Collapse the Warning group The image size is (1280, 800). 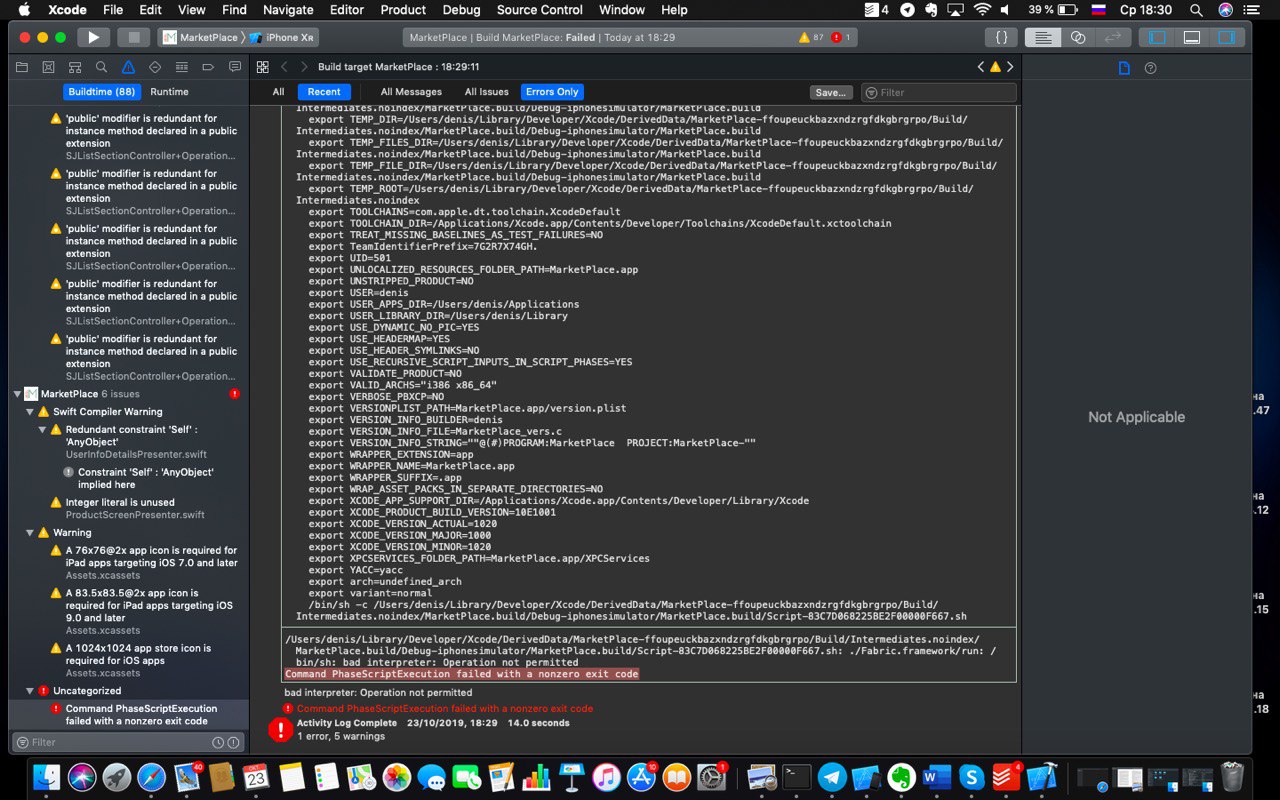(30, 533)
